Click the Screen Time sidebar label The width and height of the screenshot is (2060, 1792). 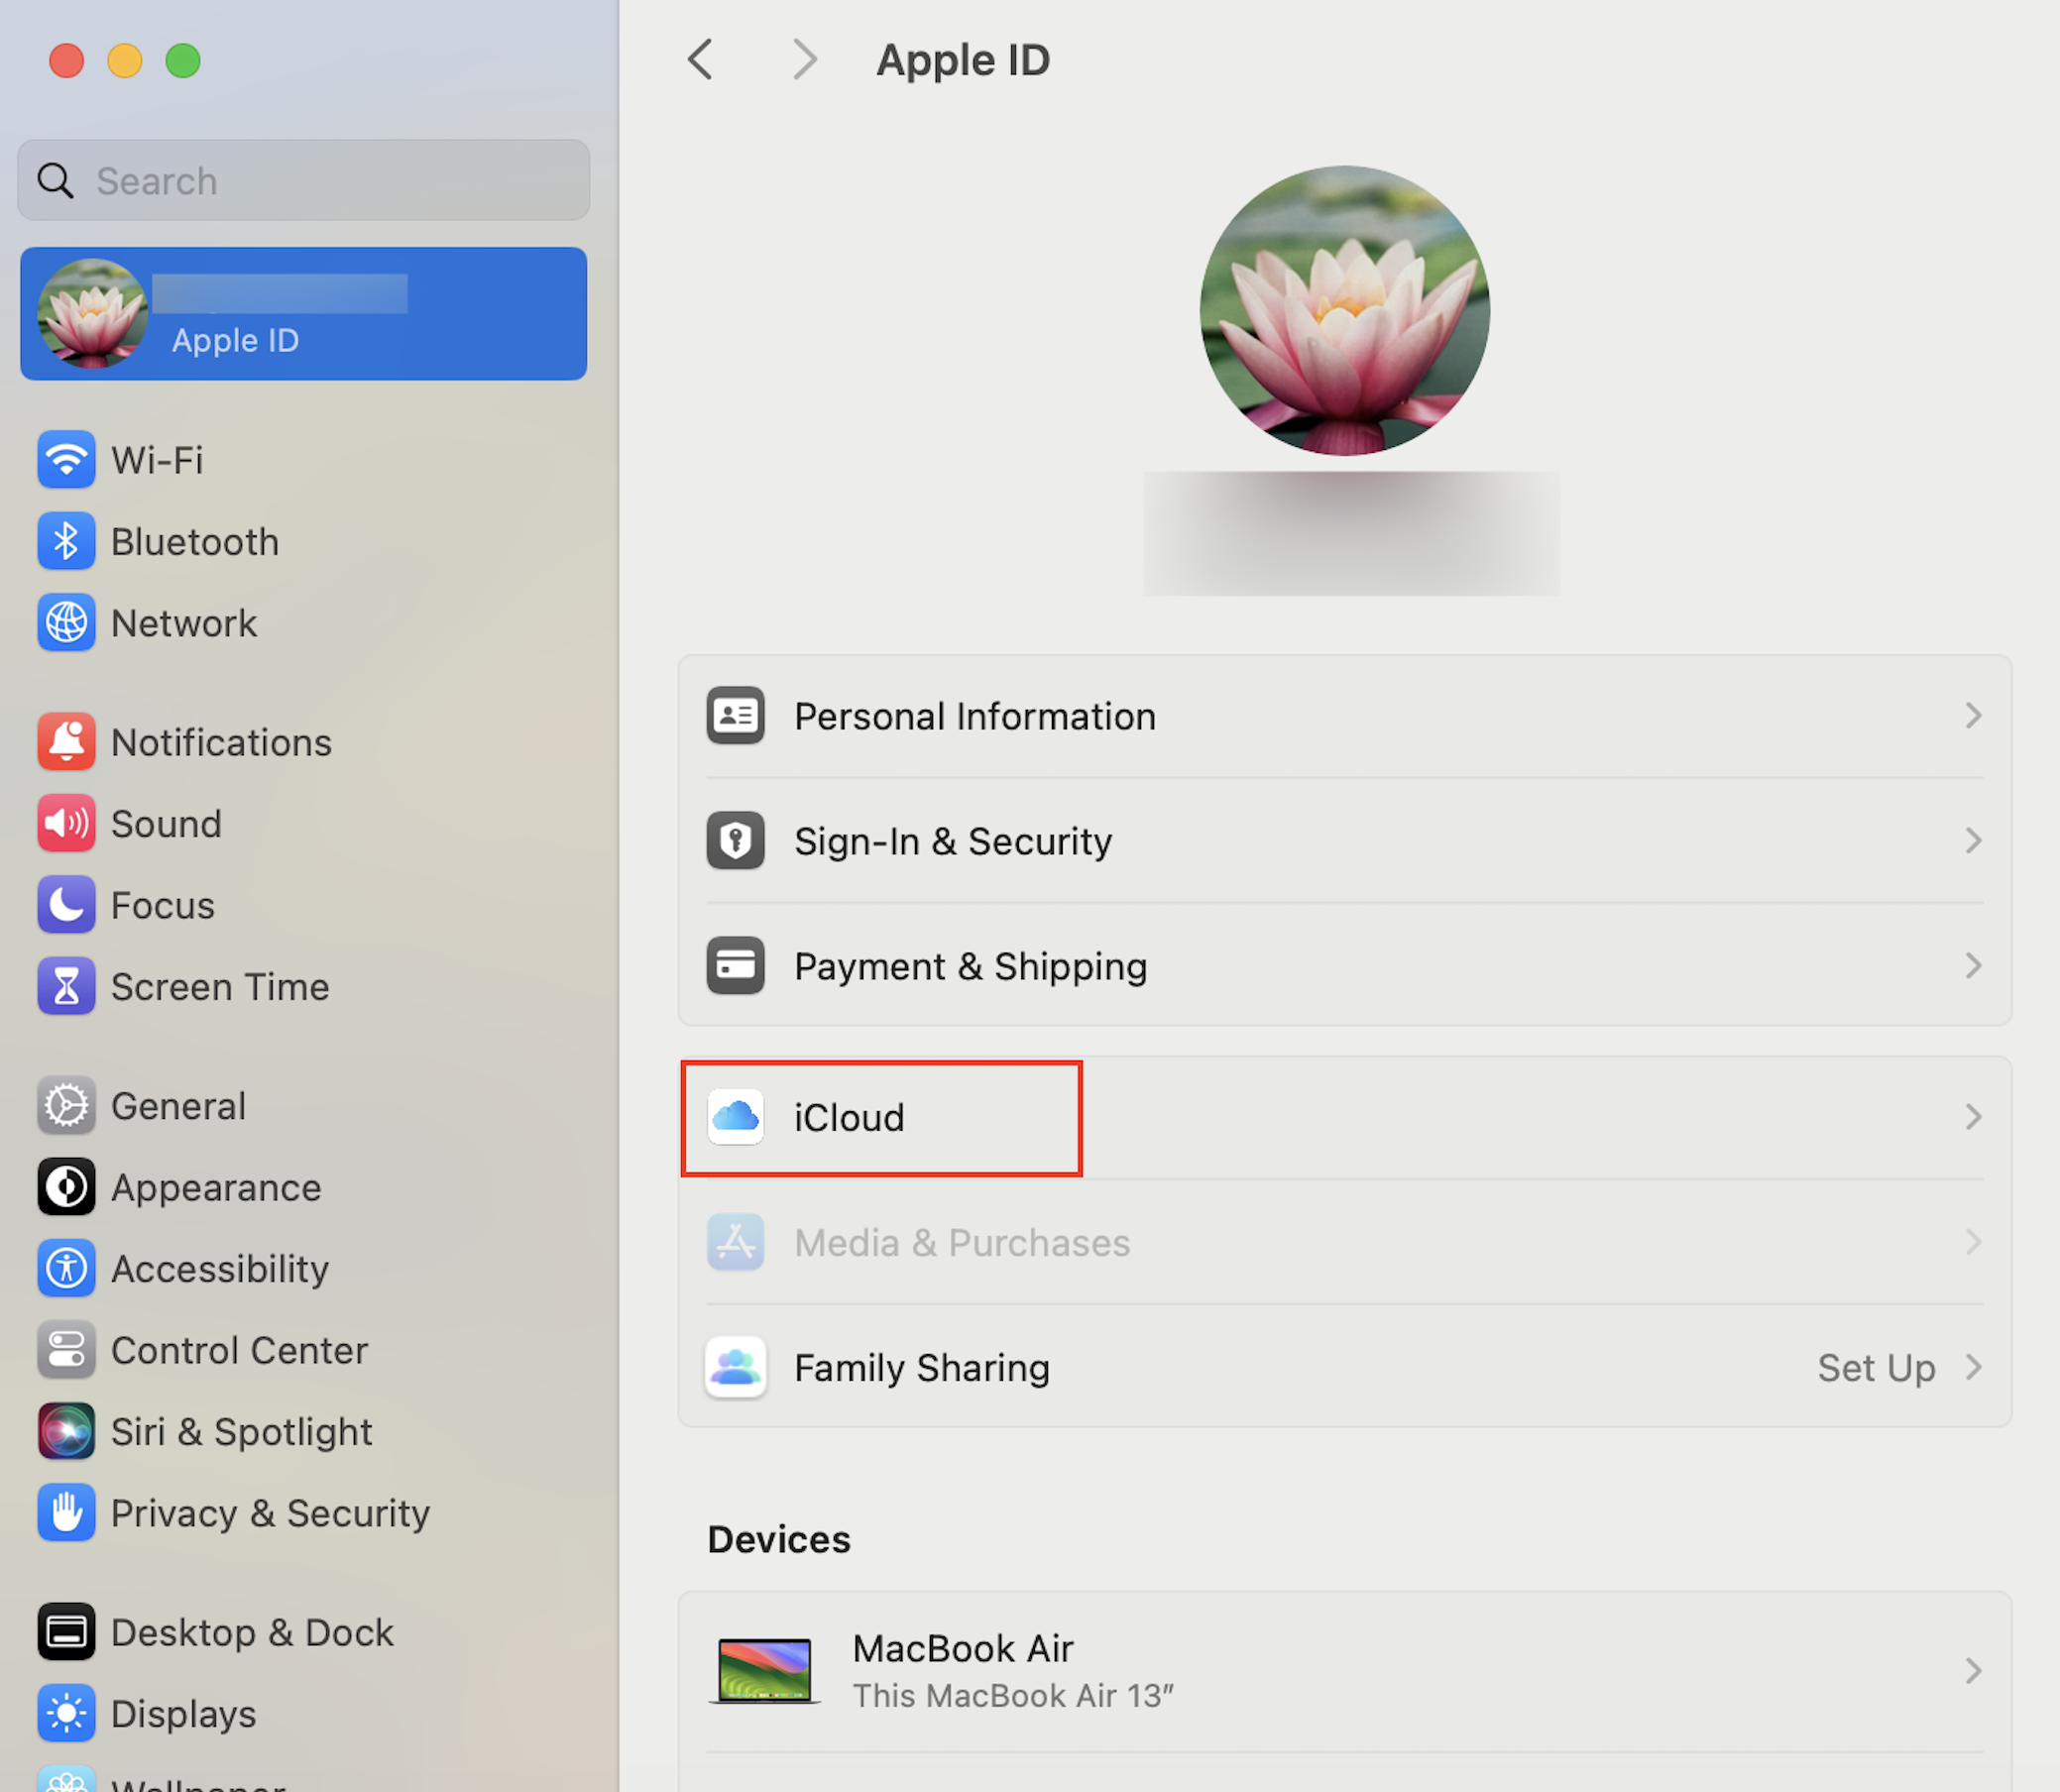[x=220, y=986]
